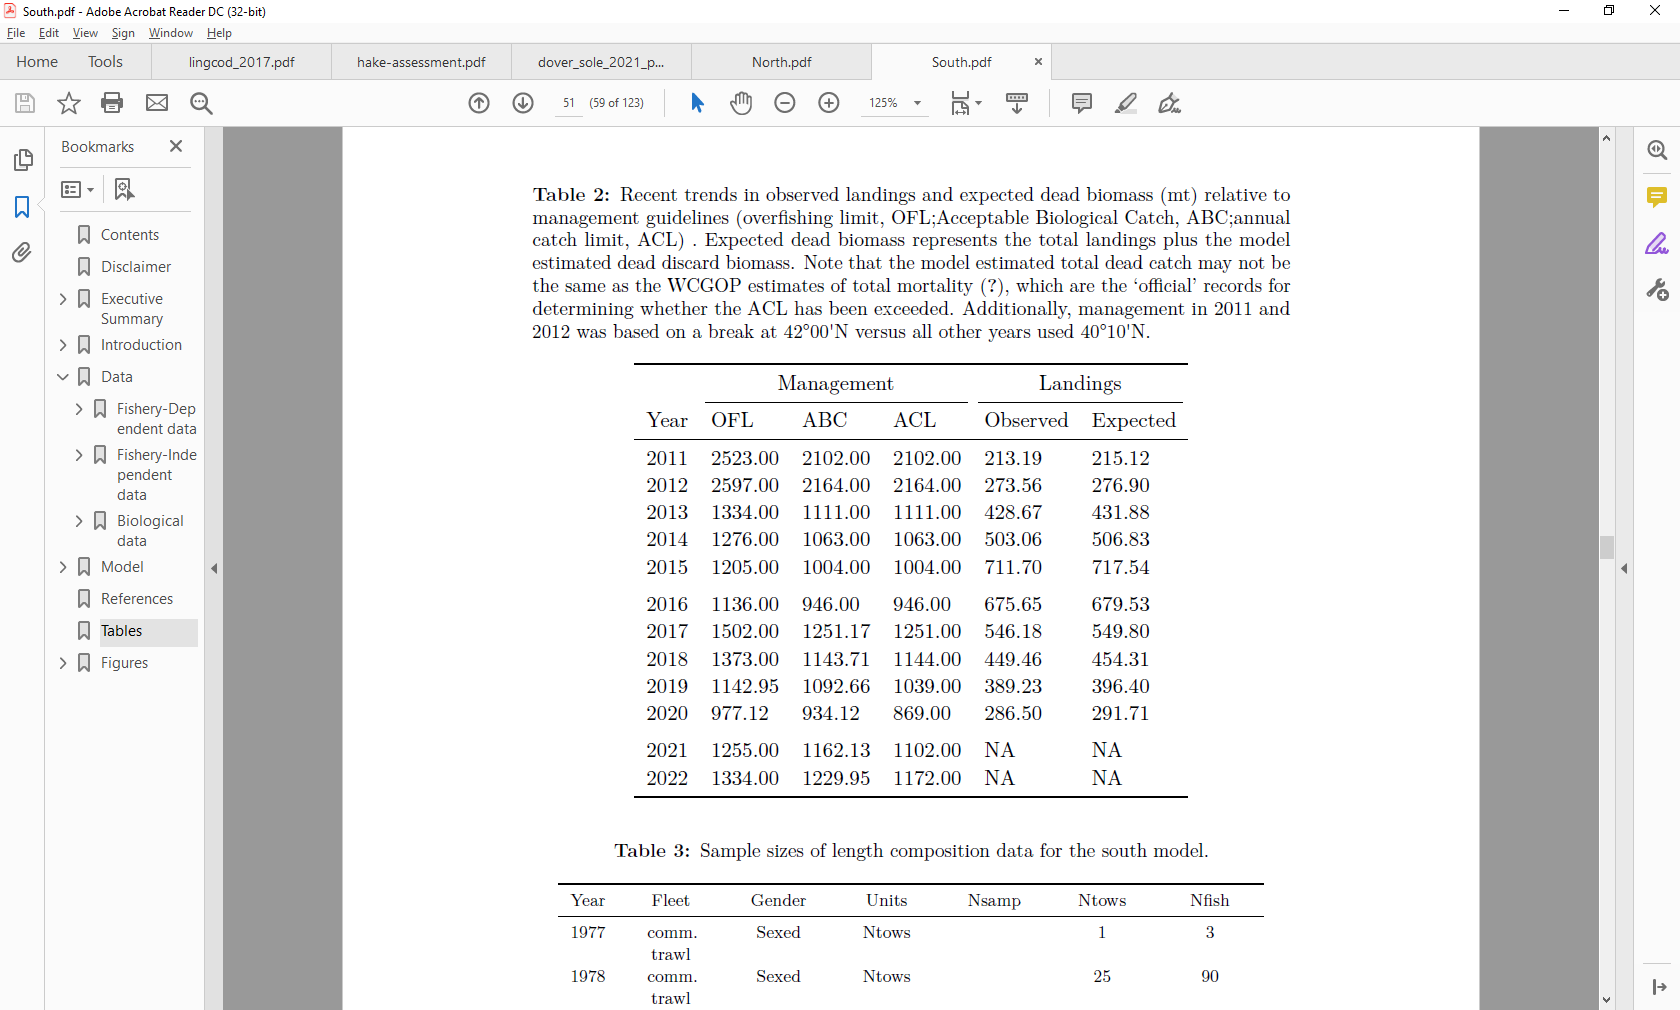Switch to the North.pdf tab
The height and width of the screenshot is (1010, 1680).
(x=782, y=61)
